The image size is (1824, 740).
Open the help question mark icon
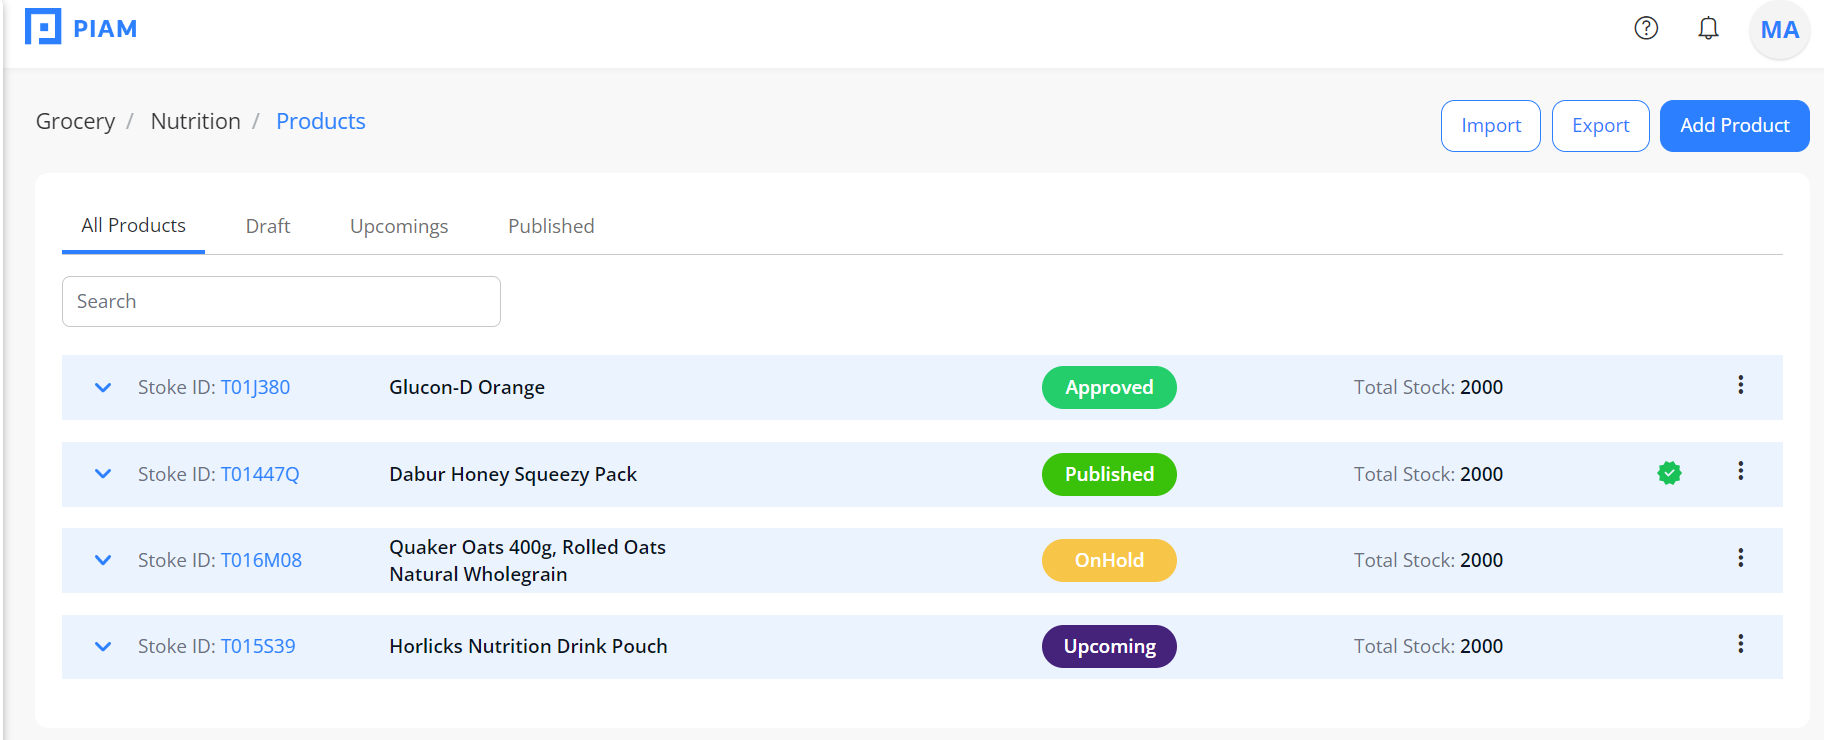click(1646, 28)
